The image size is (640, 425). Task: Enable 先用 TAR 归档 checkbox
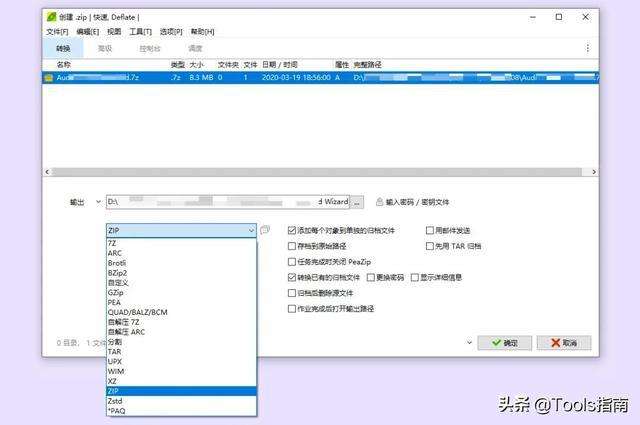(x=429, y=246)
